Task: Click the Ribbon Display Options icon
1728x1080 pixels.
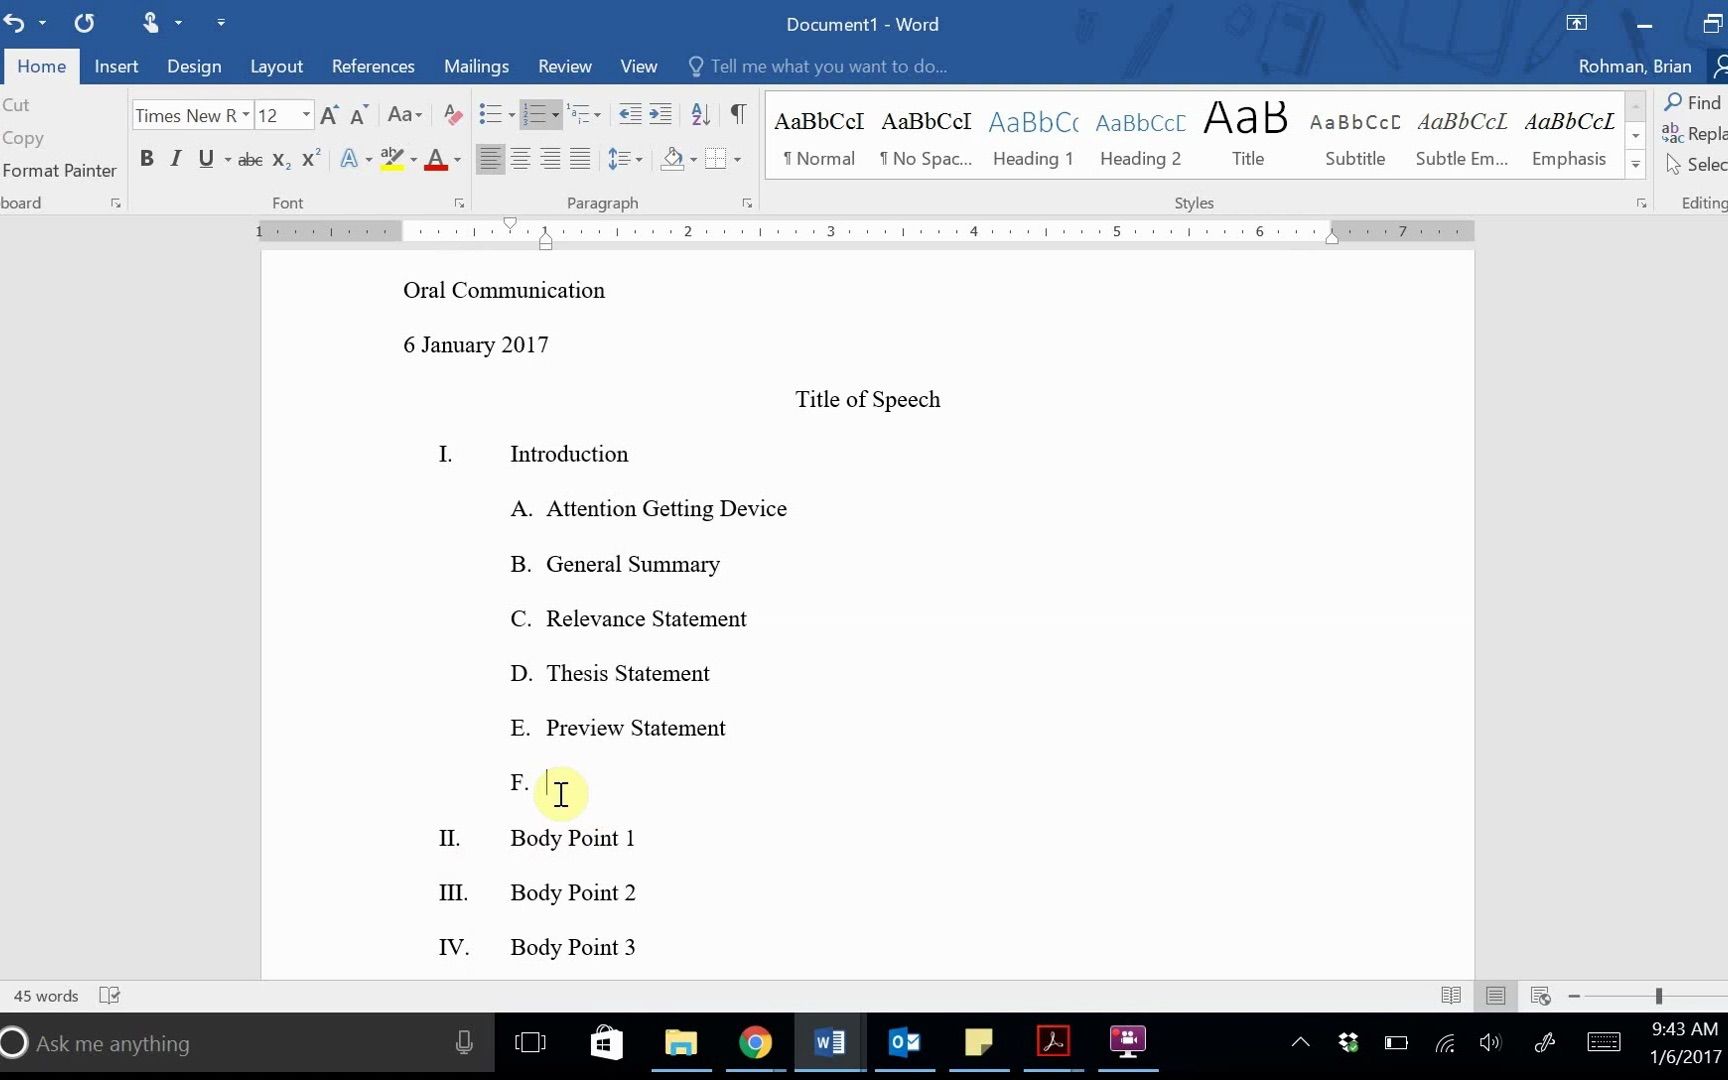Action: [x=1577, y=23]
